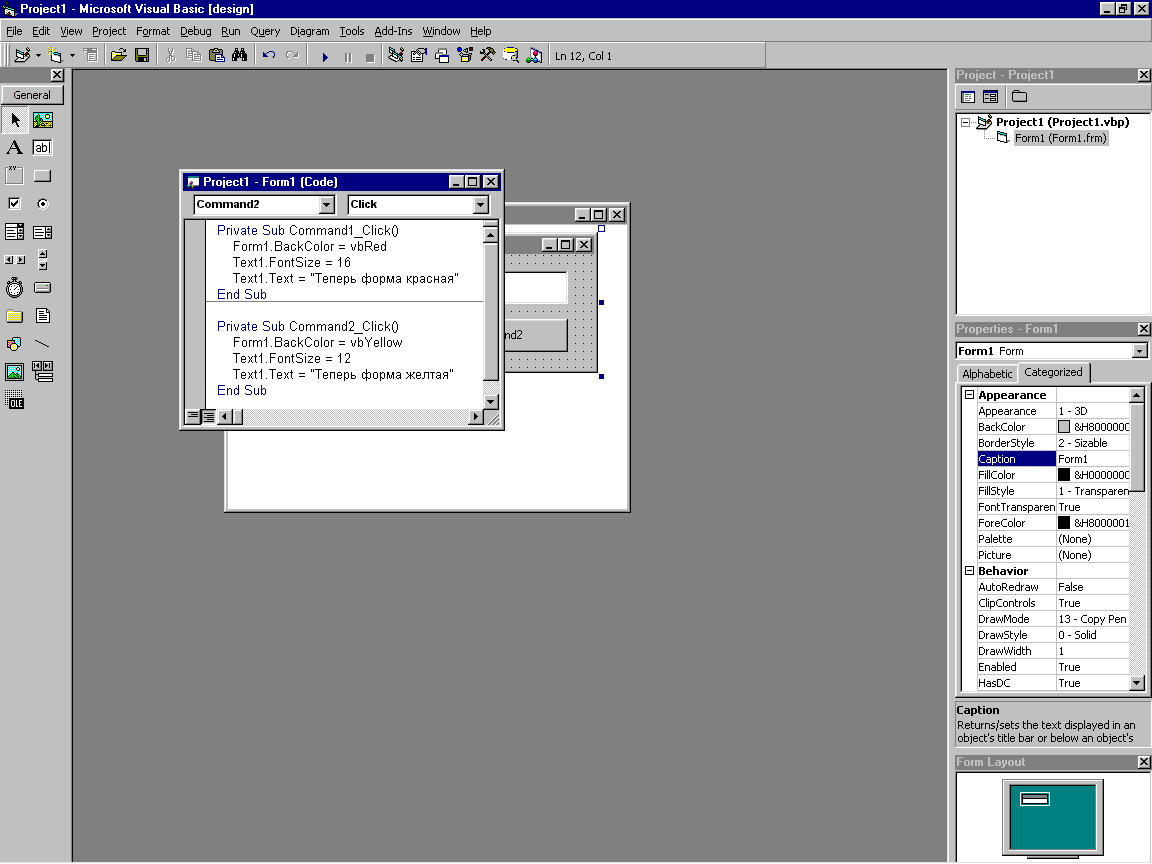The height and width of the screenshot is (864, 1152).
Task: Select the OptionButton tool in toolbox
Action: [43, 204]
